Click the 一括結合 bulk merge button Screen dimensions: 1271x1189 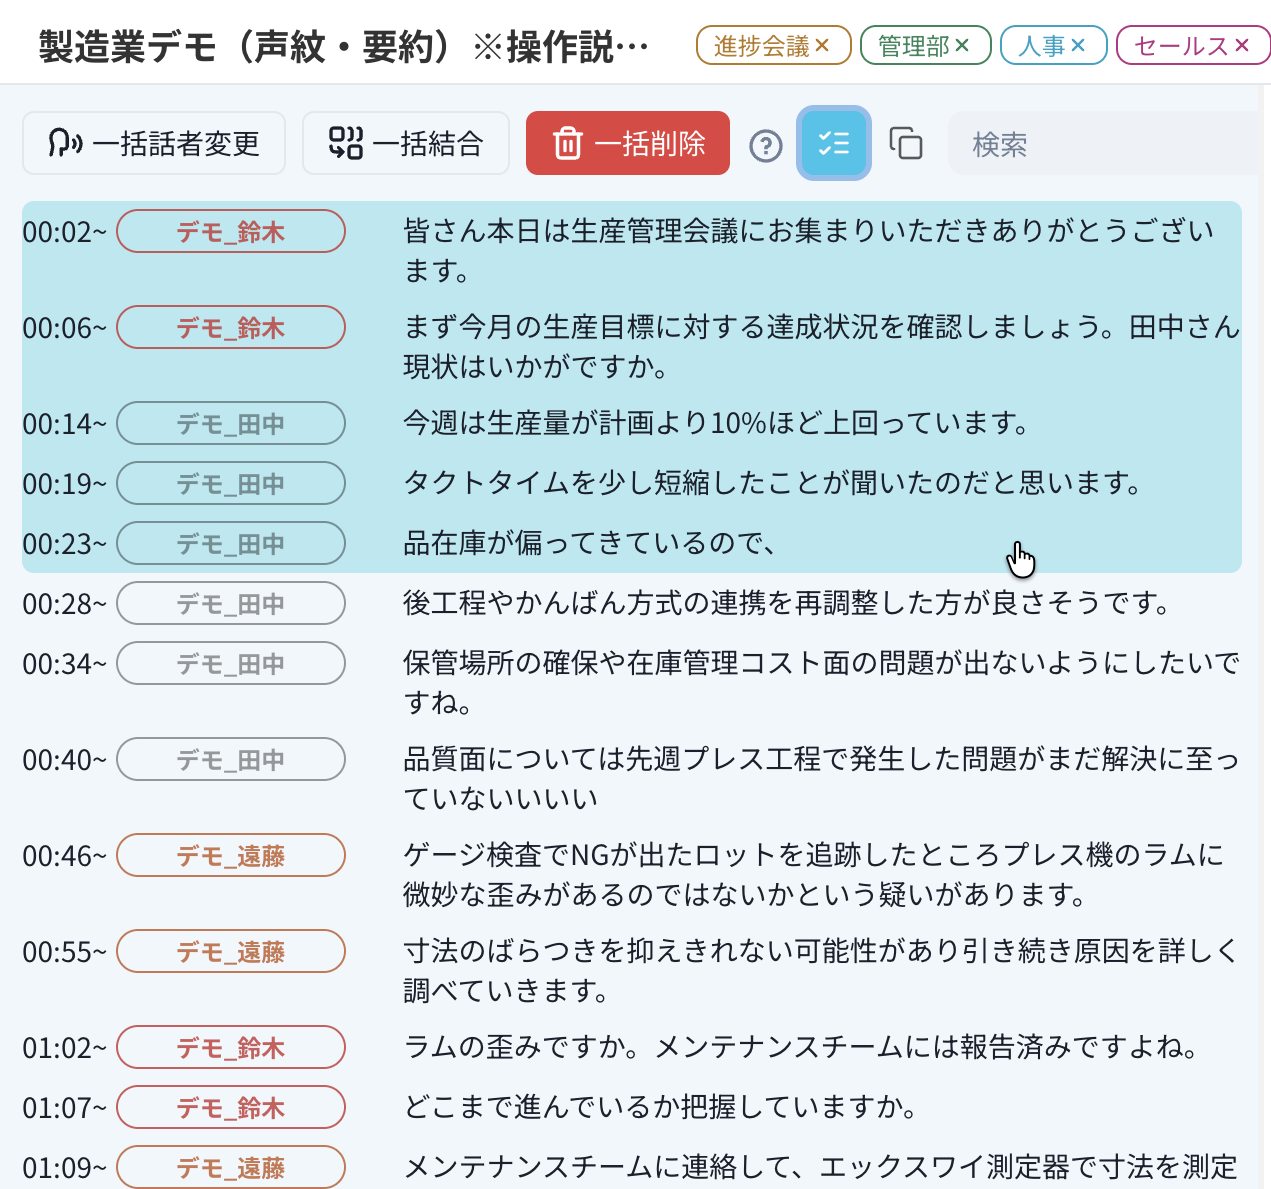tap(406, 144)
